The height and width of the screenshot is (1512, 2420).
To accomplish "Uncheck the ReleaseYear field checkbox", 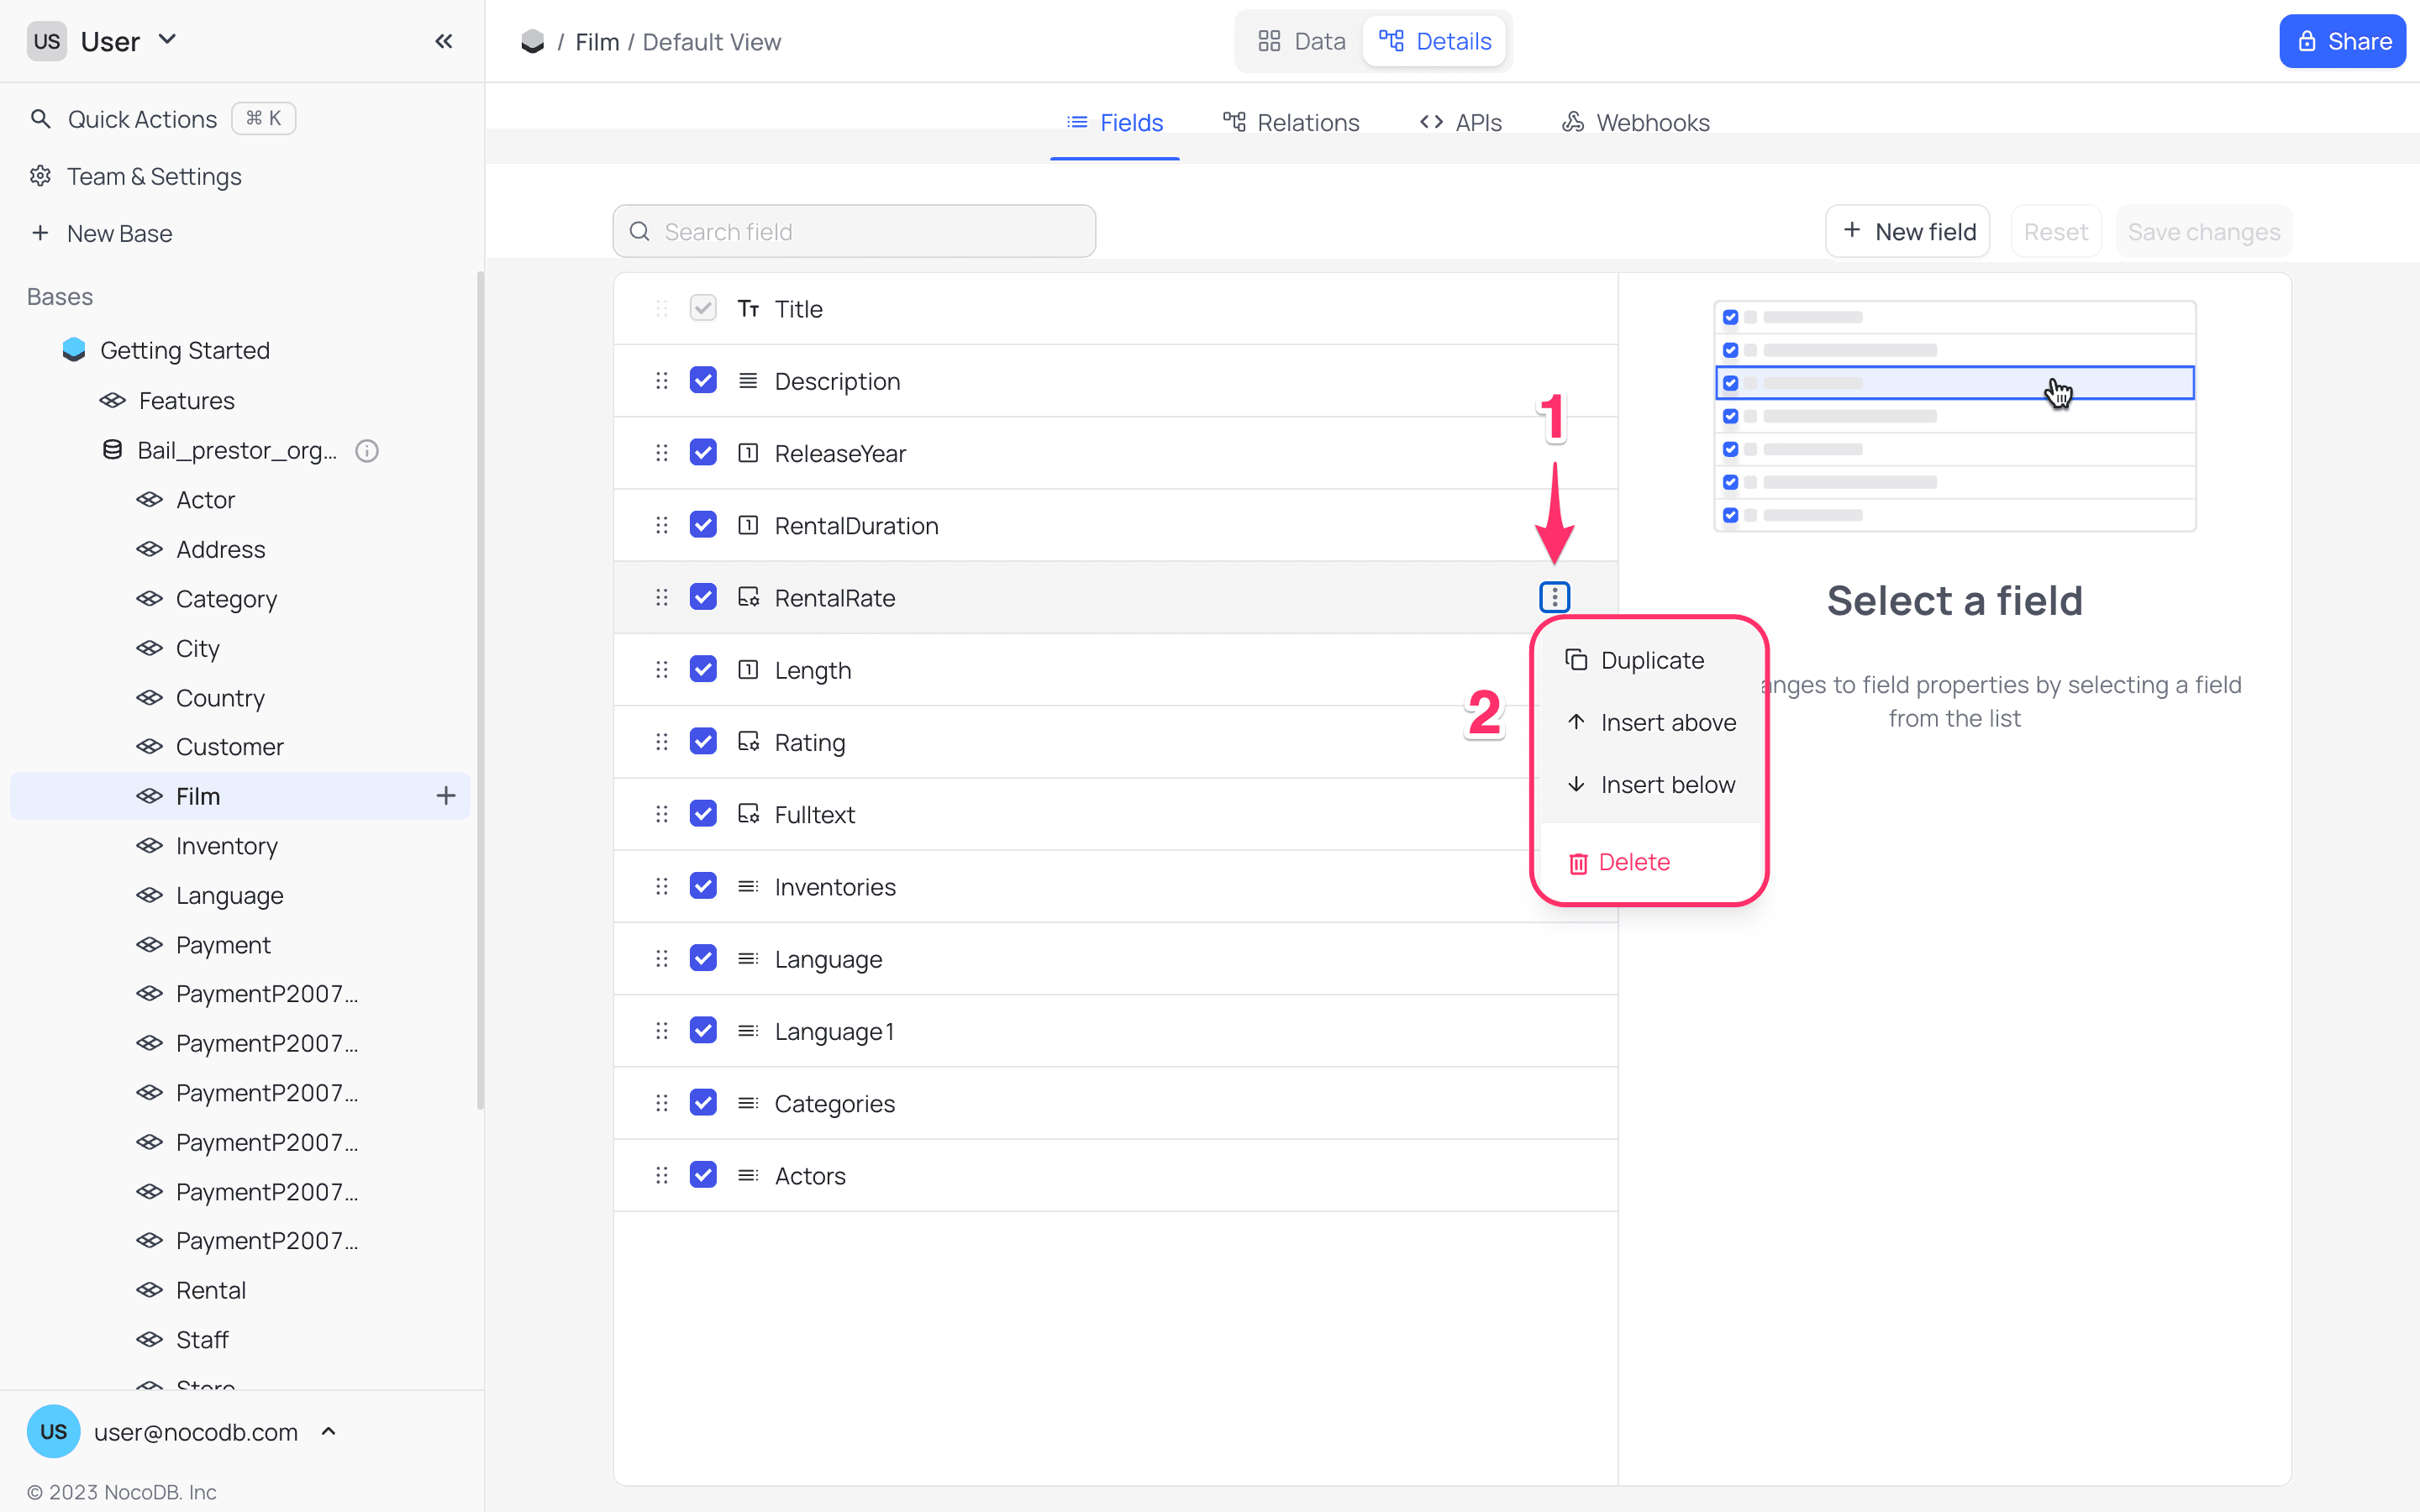I will [x=703, y=453].
